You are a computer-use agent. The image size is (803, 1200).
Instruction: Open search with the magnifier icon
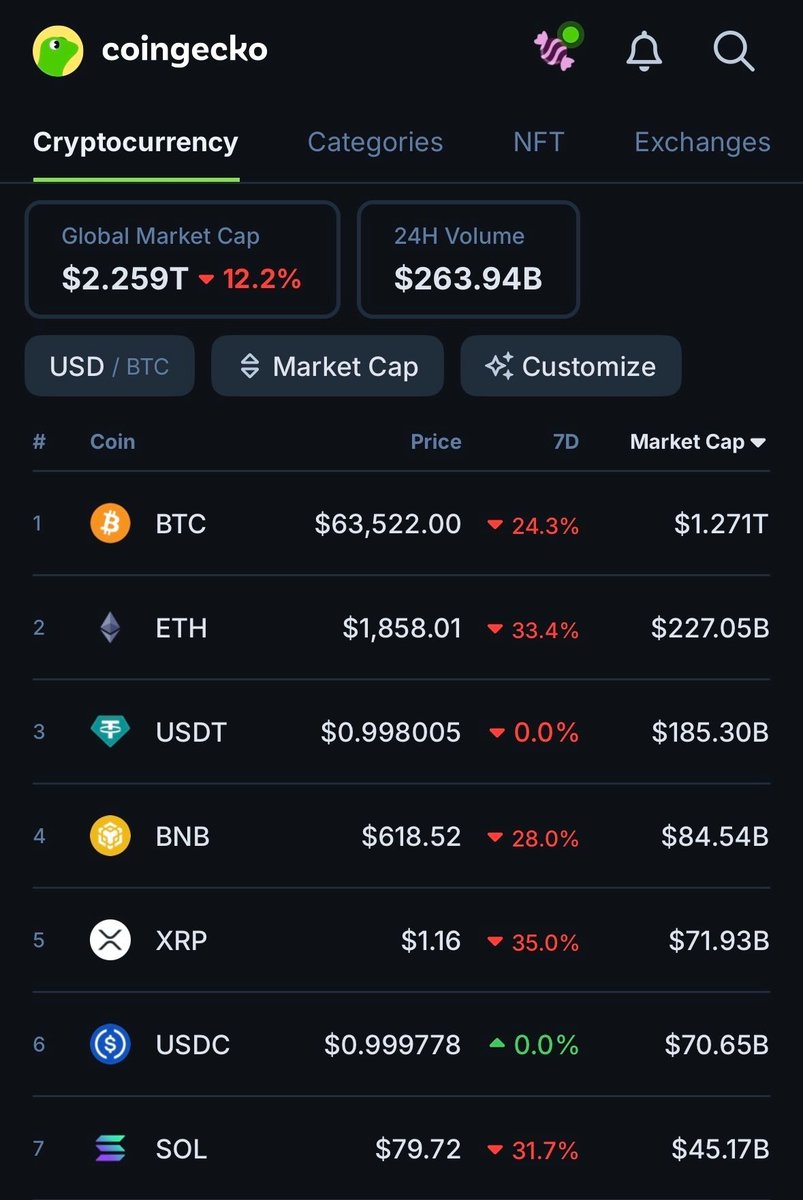[x=733, y=51]
